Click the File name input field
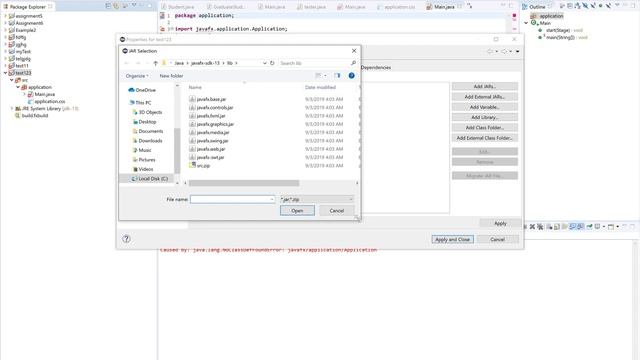The height and width of the screenshot is (360, 640). (x=232, y=199)
